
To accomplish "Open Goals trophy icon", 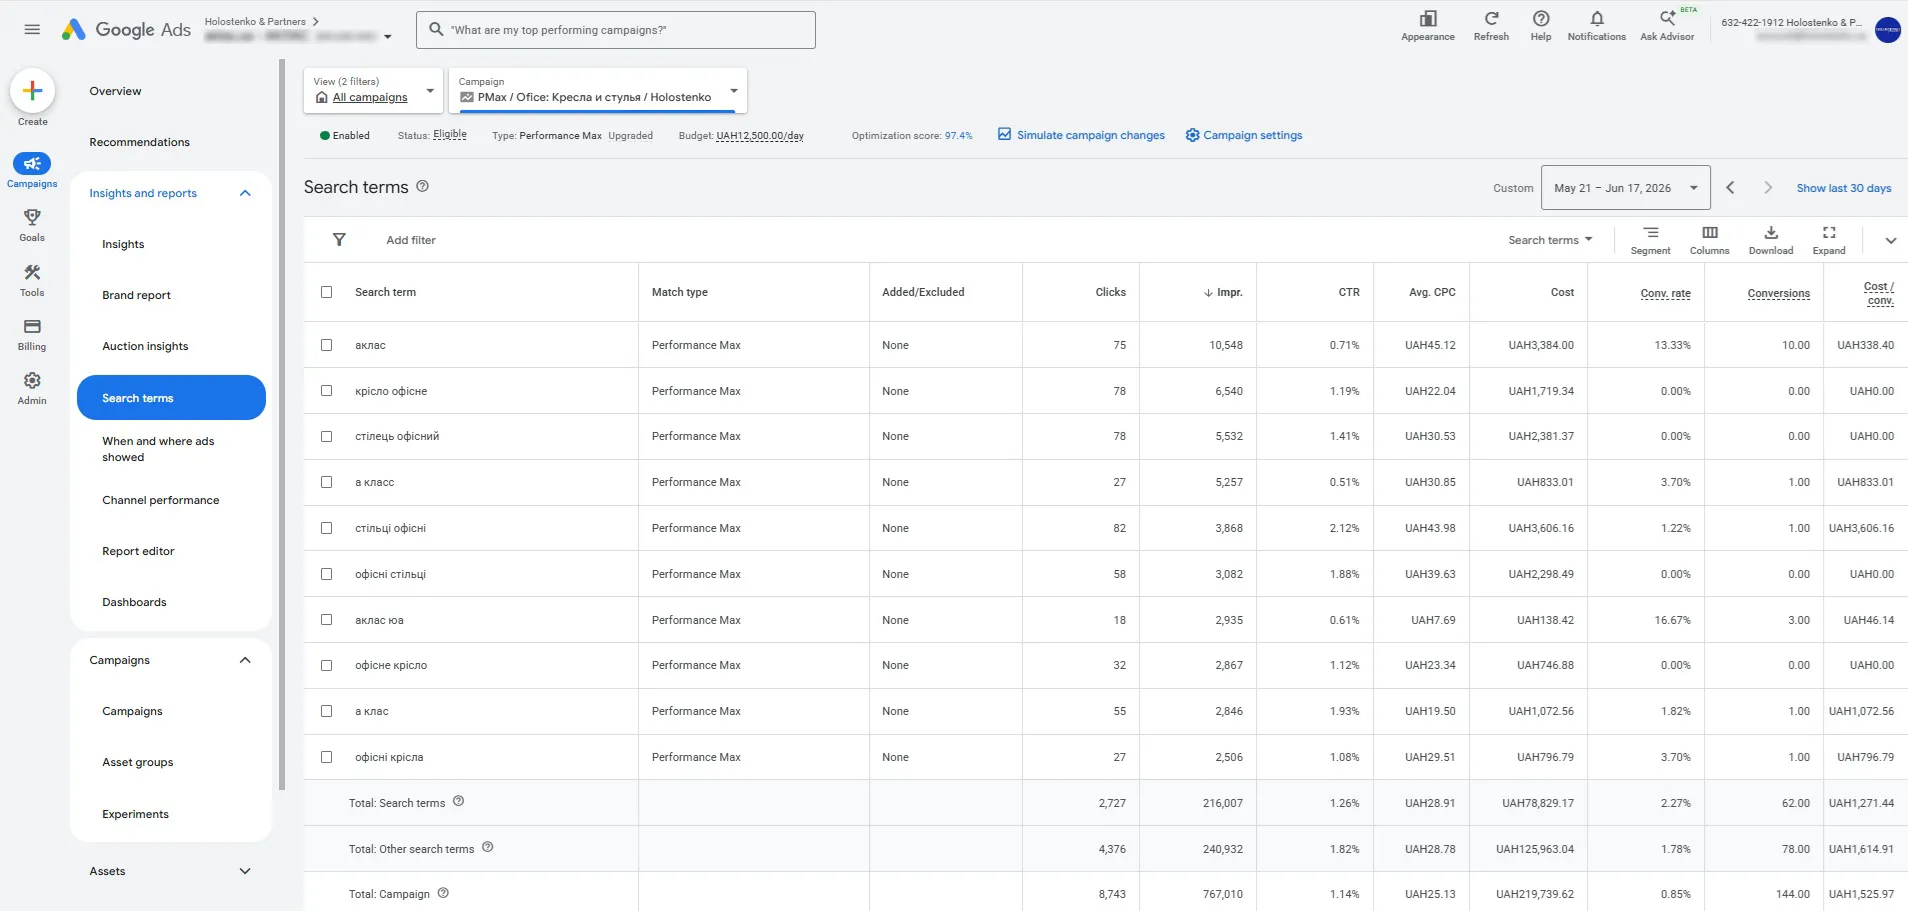I will pyautogui.click(x=32, y=217).
